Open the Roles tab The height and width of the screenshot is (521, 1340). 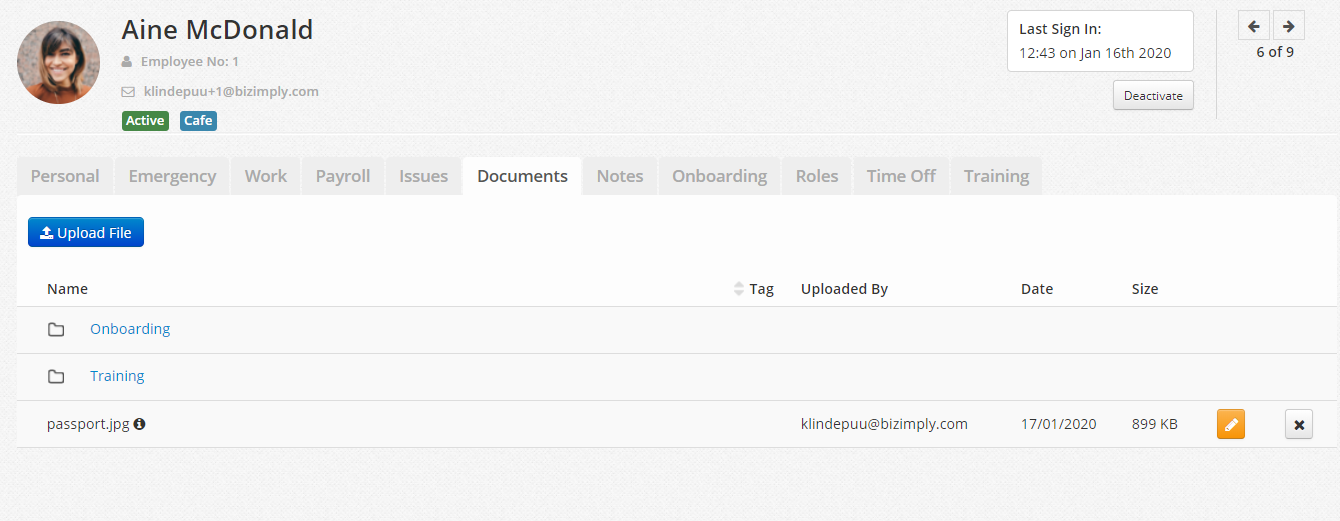pyautogui.click(x=817, y=176)
